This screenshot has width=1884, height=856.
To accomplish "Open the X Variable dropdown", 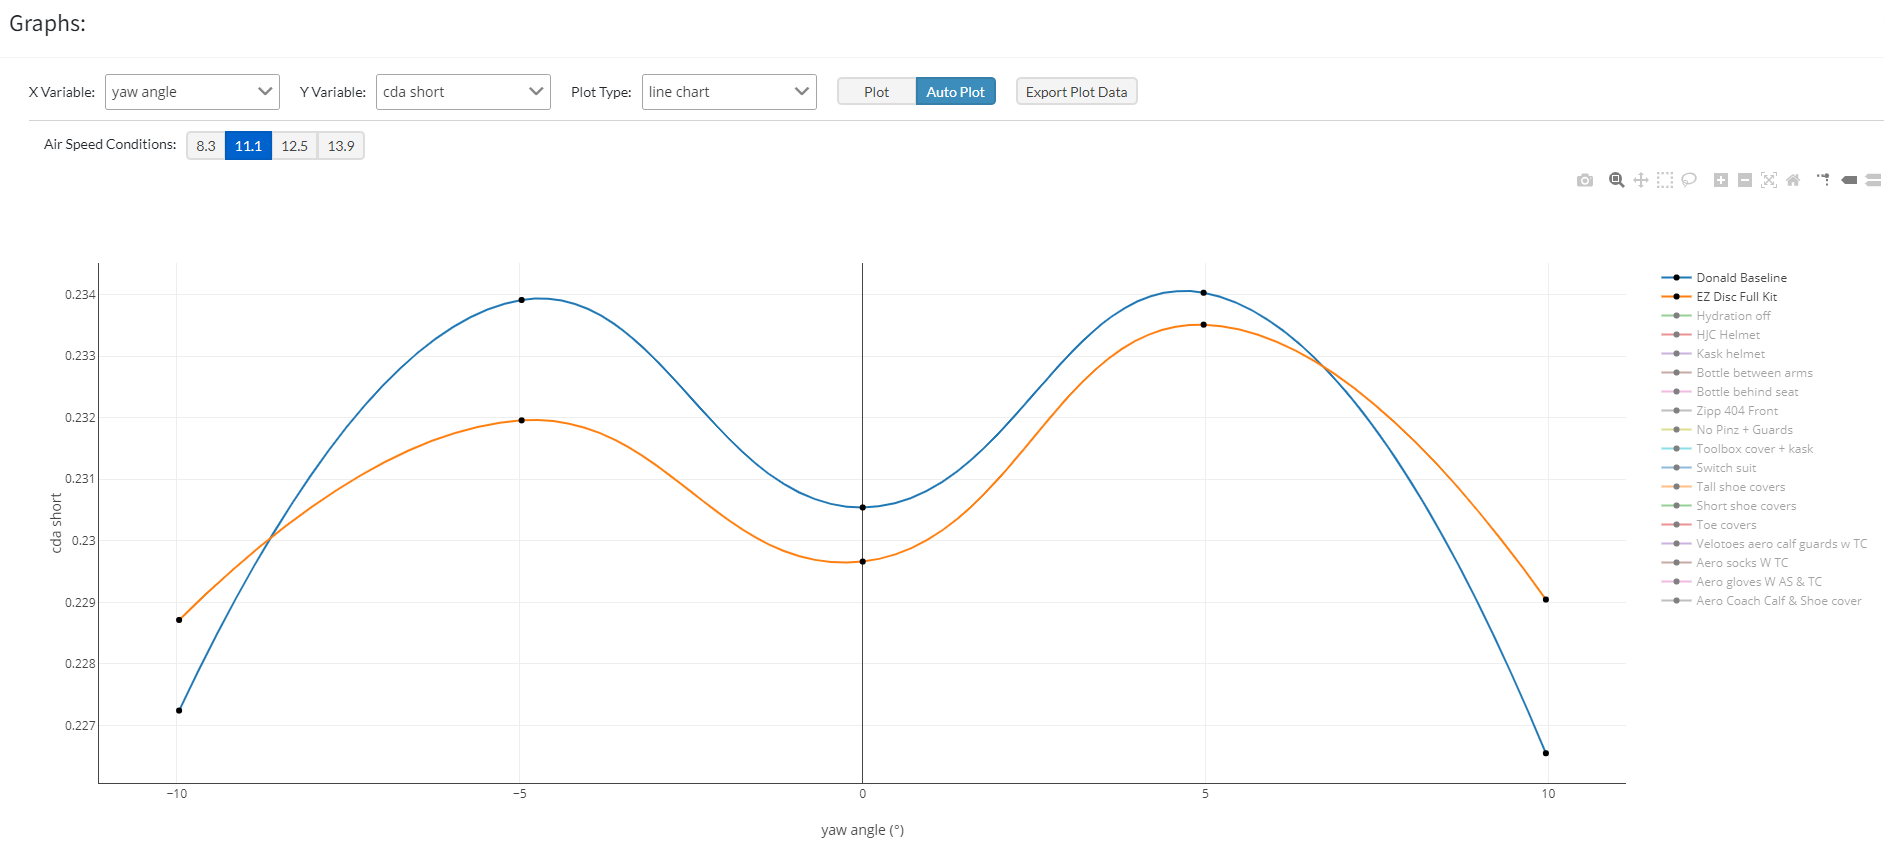I will pyautogui.click(x=192, y=92).
